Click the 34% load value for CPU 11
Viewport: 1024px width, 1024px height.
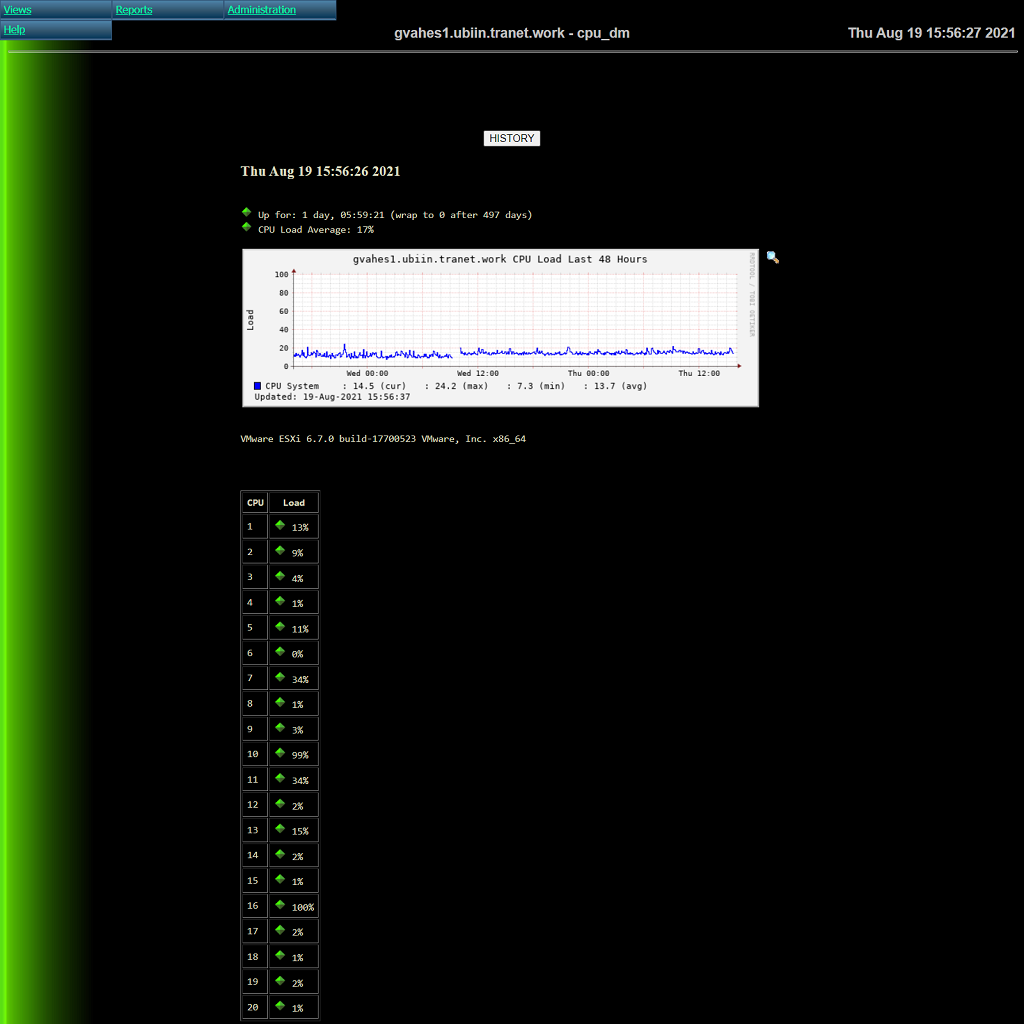coord(300,781)
